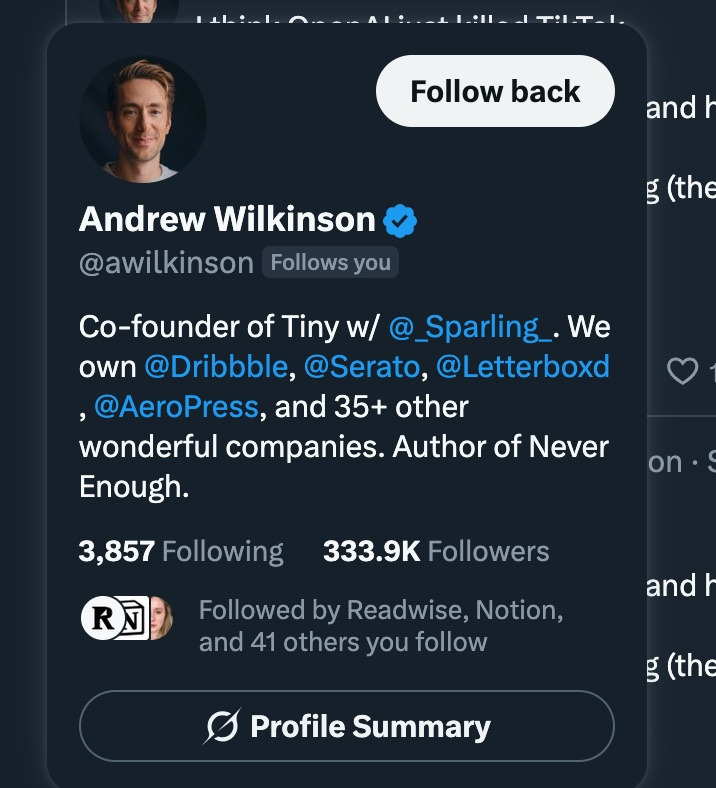The image size is (716, 788).
Task: Click the Andrew Wilkinson display name
Action: [x=227, y=220]
